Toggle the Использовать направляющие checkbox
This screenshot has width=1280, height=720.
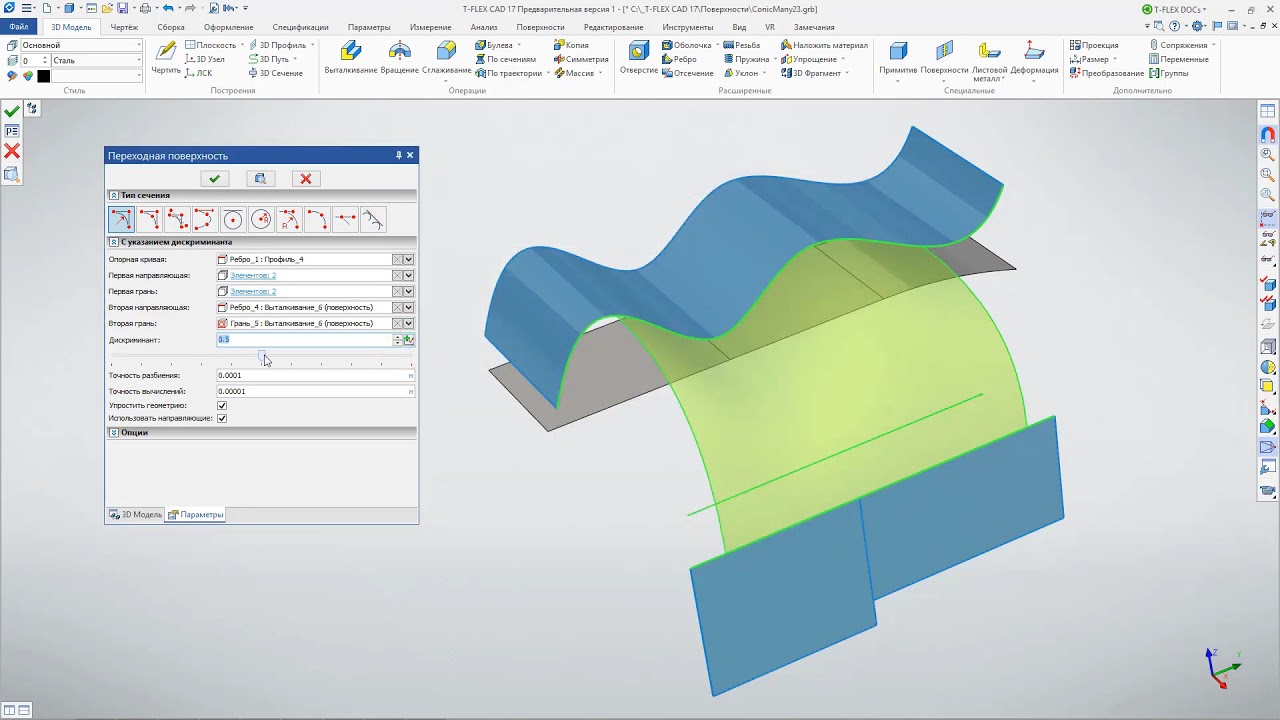(x=222, y=418)
